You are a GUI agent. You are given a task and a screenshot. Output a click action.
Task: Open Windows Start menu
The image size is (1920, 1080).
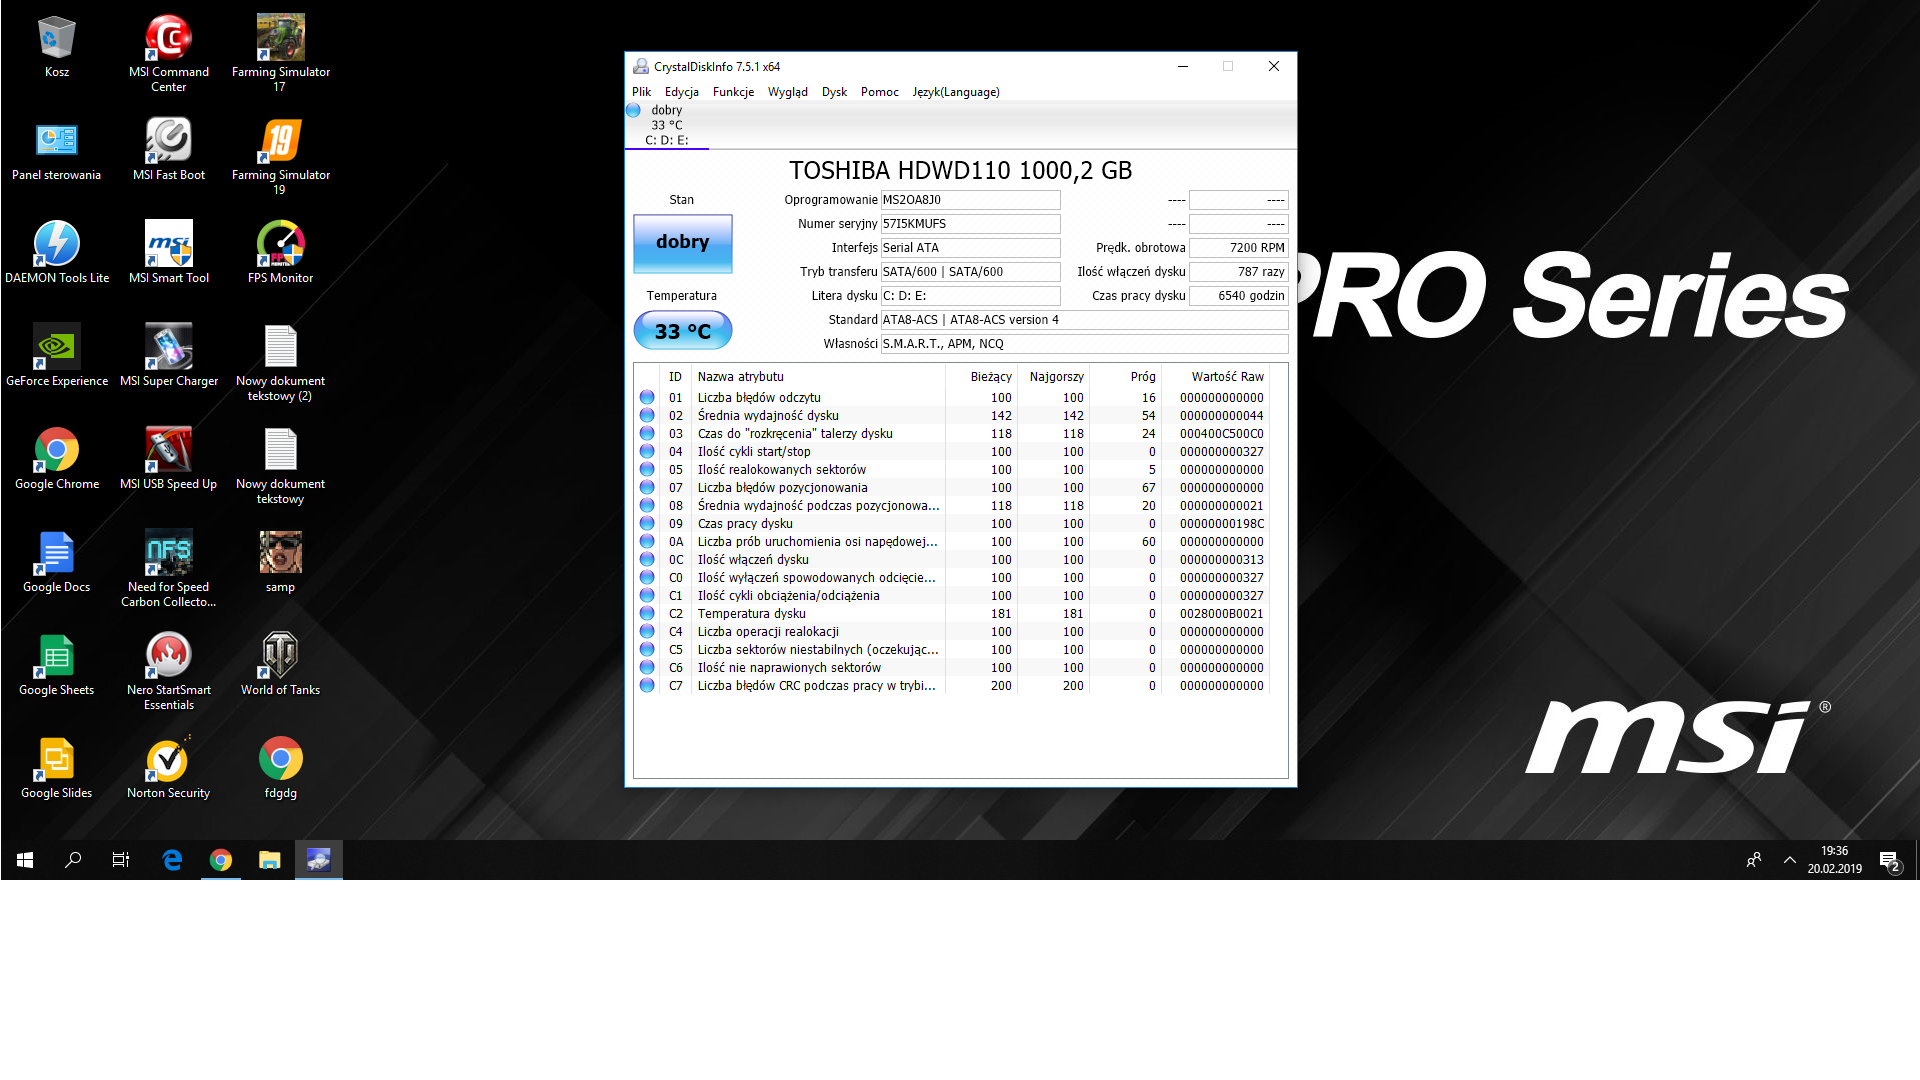point(25,860)
